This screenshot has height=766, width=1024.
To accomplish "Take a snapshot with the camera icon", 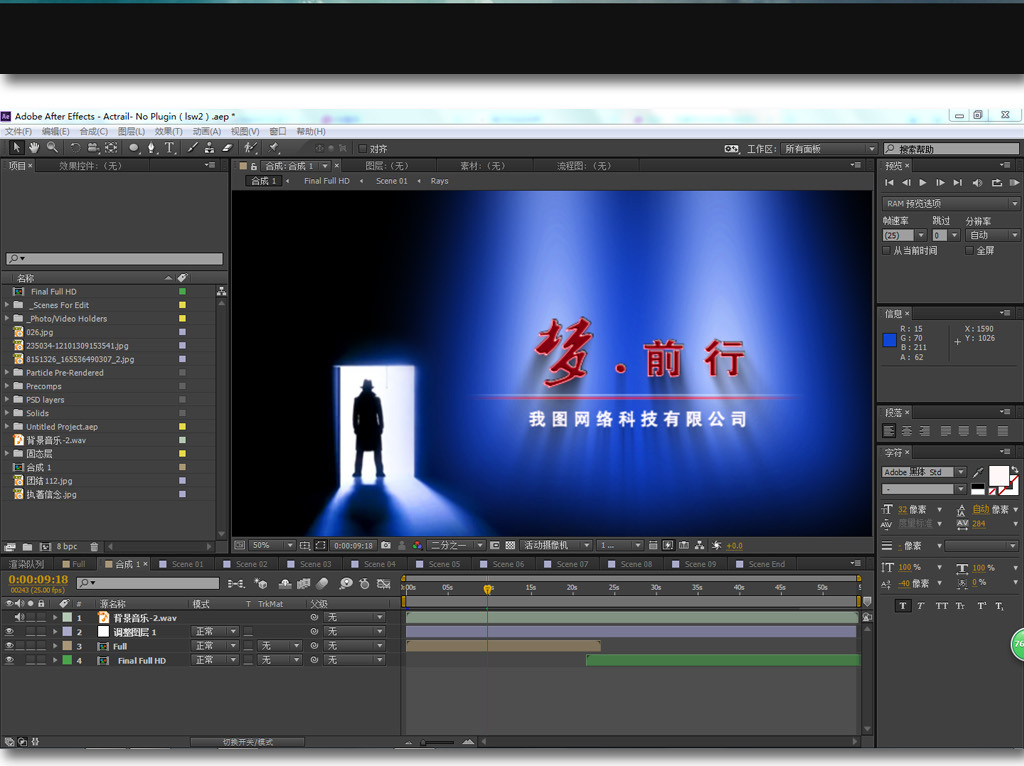I will click(387, 546).
